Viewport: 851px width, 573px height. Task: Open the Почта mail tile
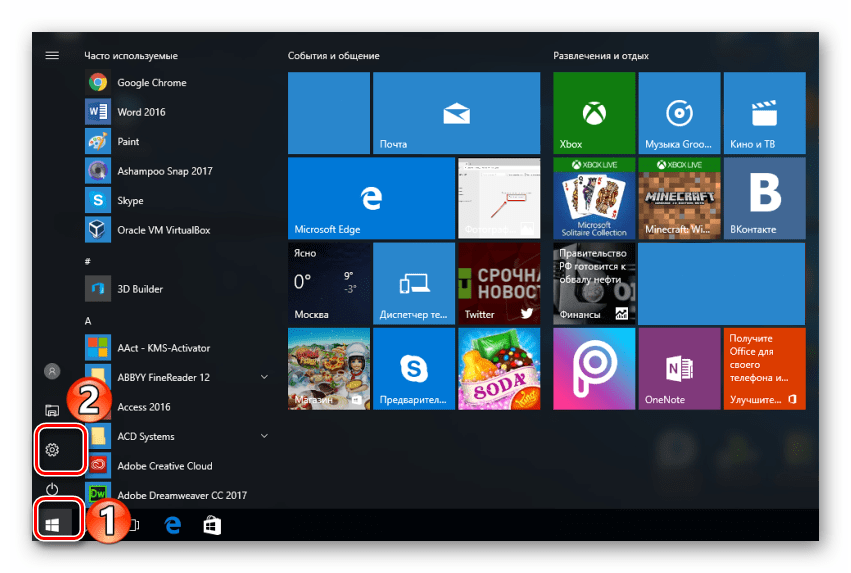455,113
